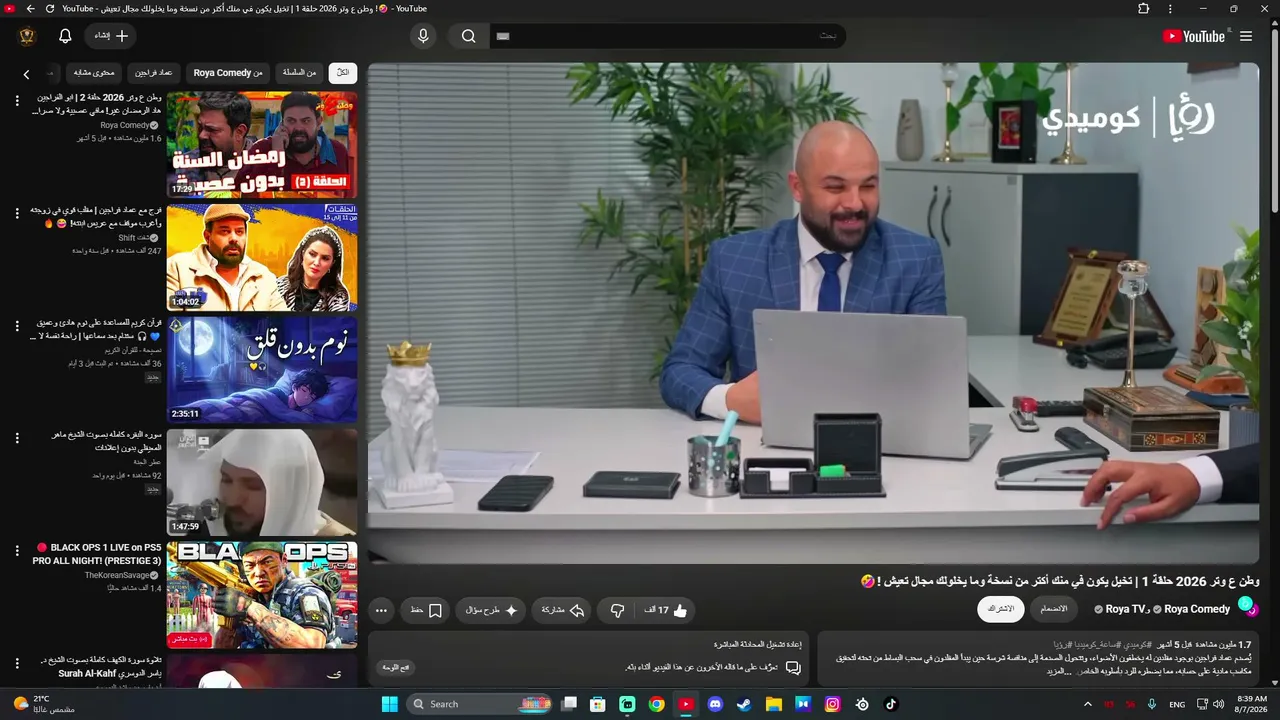Screen dimensions: 1280x720
Task: Open options for BLACK OPS 1 LIVE video
Action: (x=17, y=551)
